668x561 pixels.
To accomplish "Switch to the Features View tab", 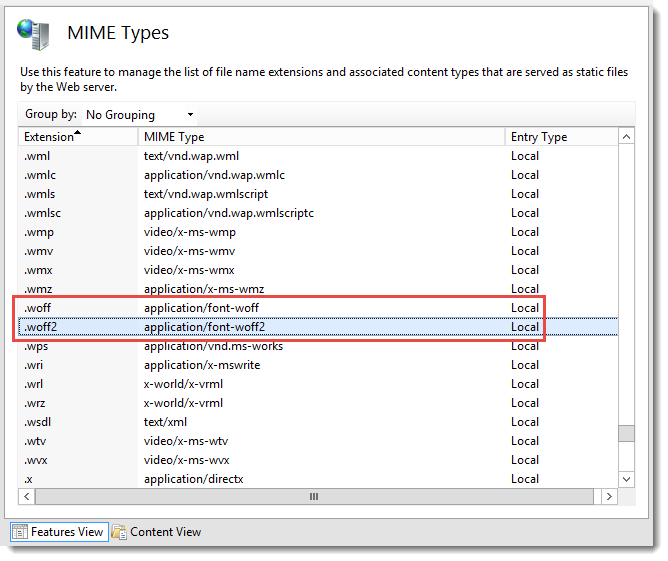I will 59,532.
